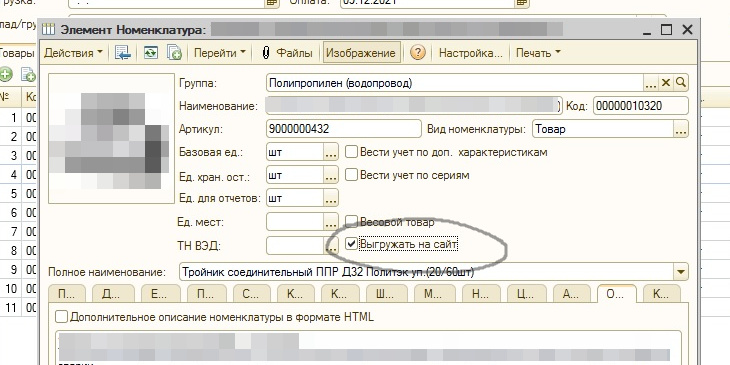Click magnifier icon in Группа field

point(681,83)
